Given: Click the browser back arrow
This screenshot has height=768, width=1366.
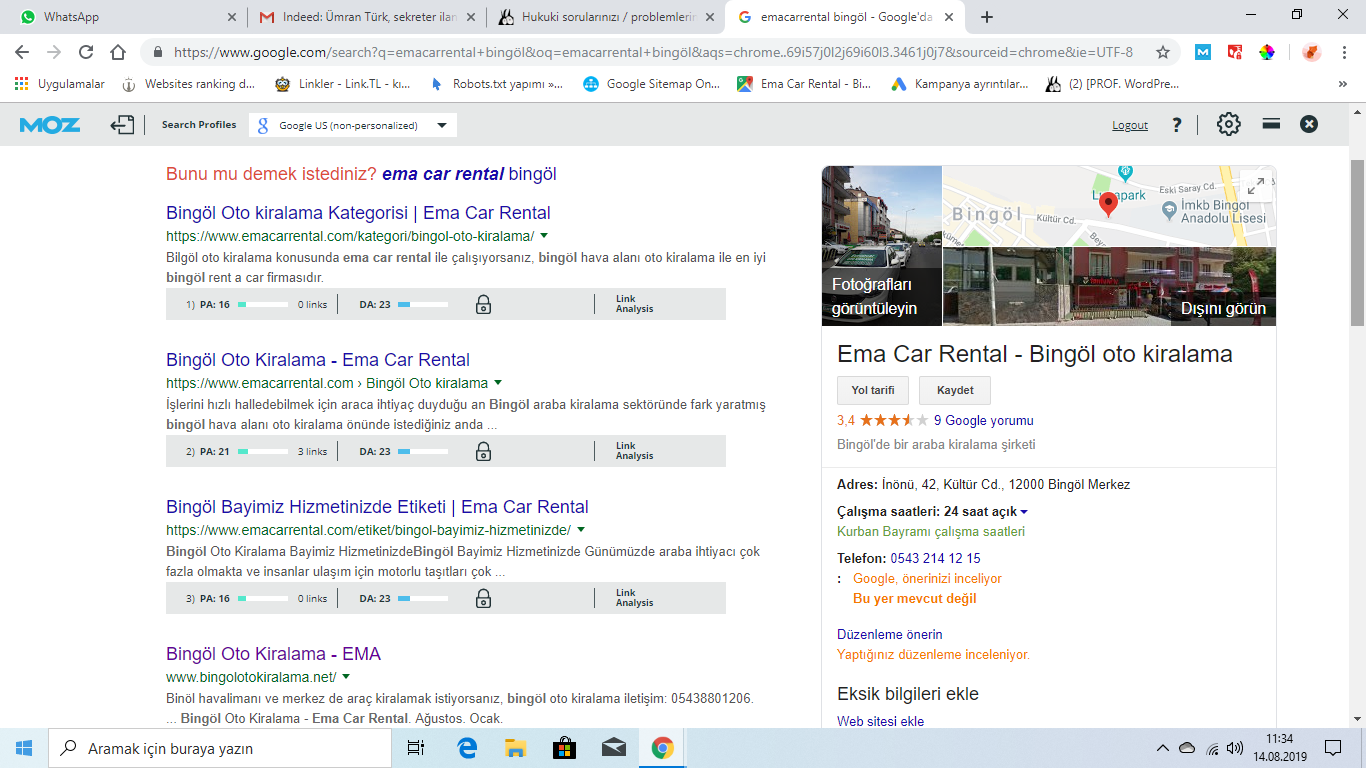Looking at the screenshot, I should click(22, 52).
